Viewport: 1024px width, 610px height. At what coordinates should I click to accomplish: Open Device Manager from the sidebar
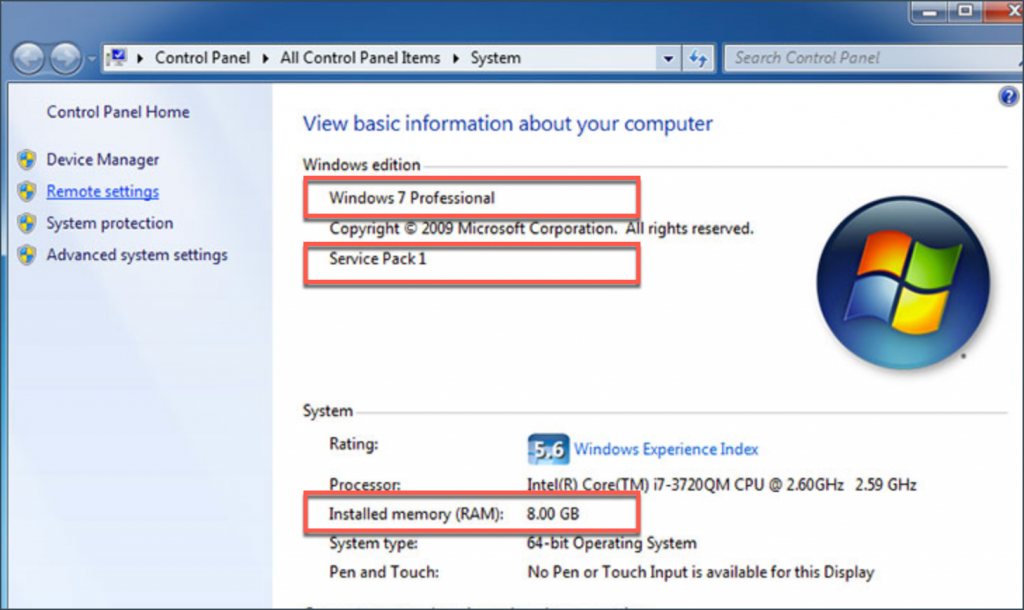point(103,159)
